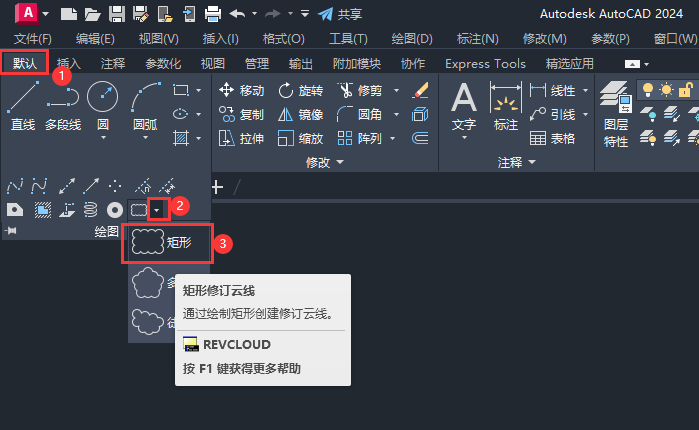Viewport: 699px width, 430px height.
Task: Expand the hatch tool dropdown
Action: [198, 139]
